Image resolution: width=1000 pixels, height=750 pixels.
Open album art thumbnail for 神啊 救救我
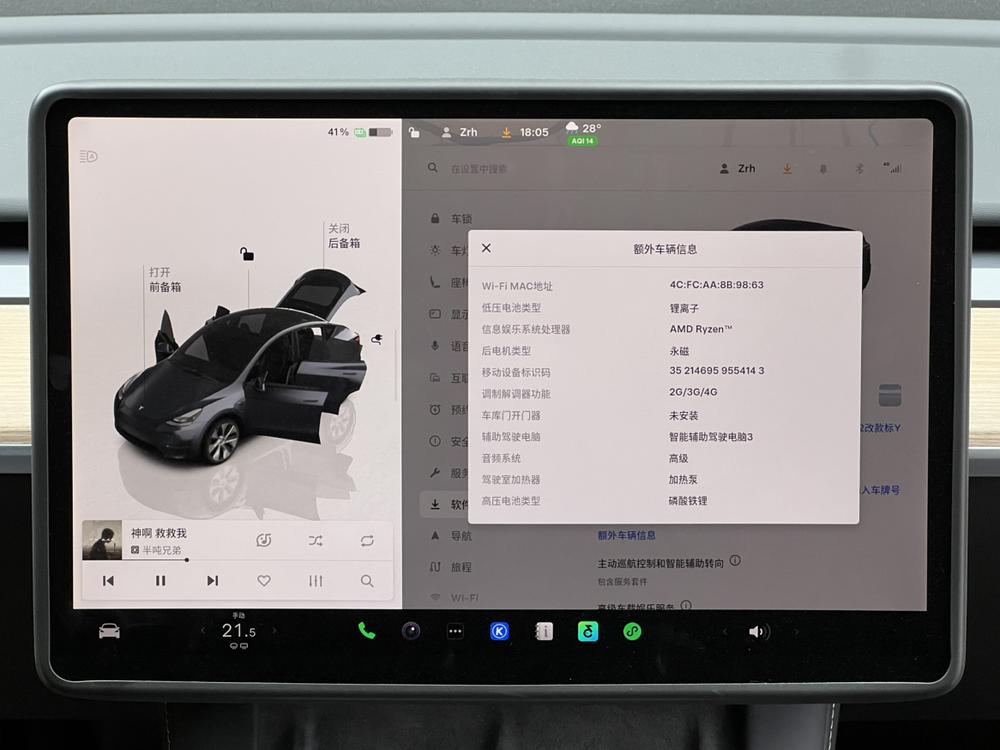(x=102, y=540)
